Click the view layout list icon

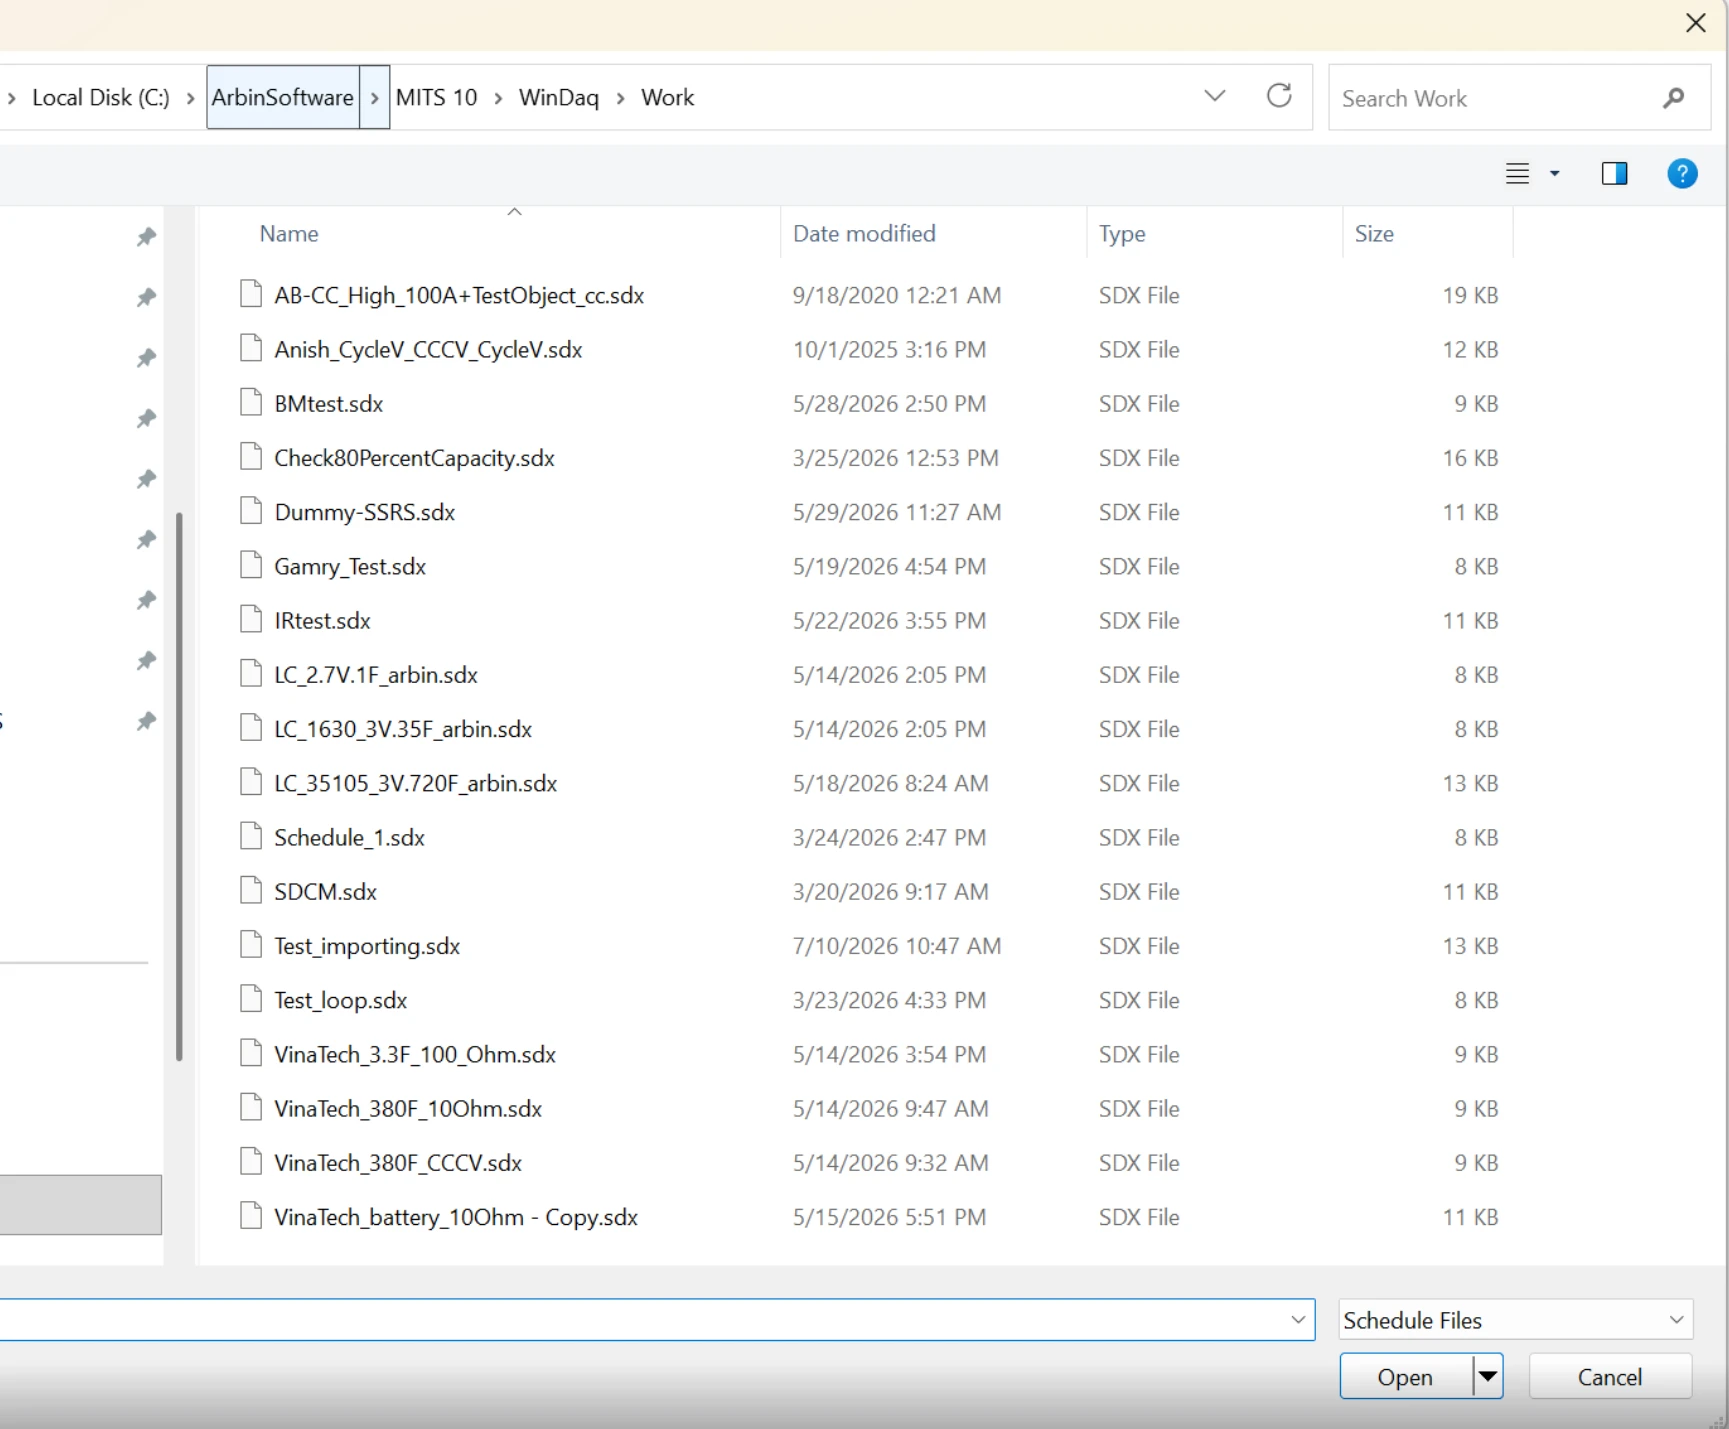pos(1518,174)
